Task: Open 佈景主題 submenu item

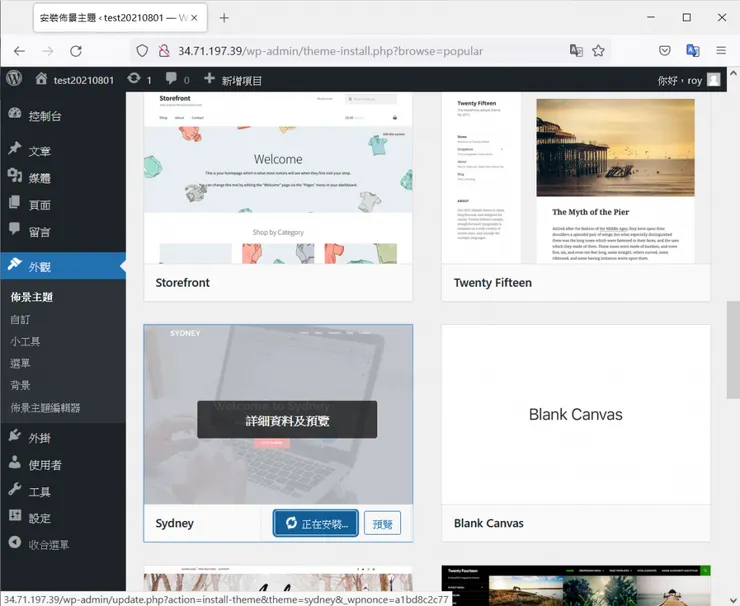Action: [x=32, y=297]
